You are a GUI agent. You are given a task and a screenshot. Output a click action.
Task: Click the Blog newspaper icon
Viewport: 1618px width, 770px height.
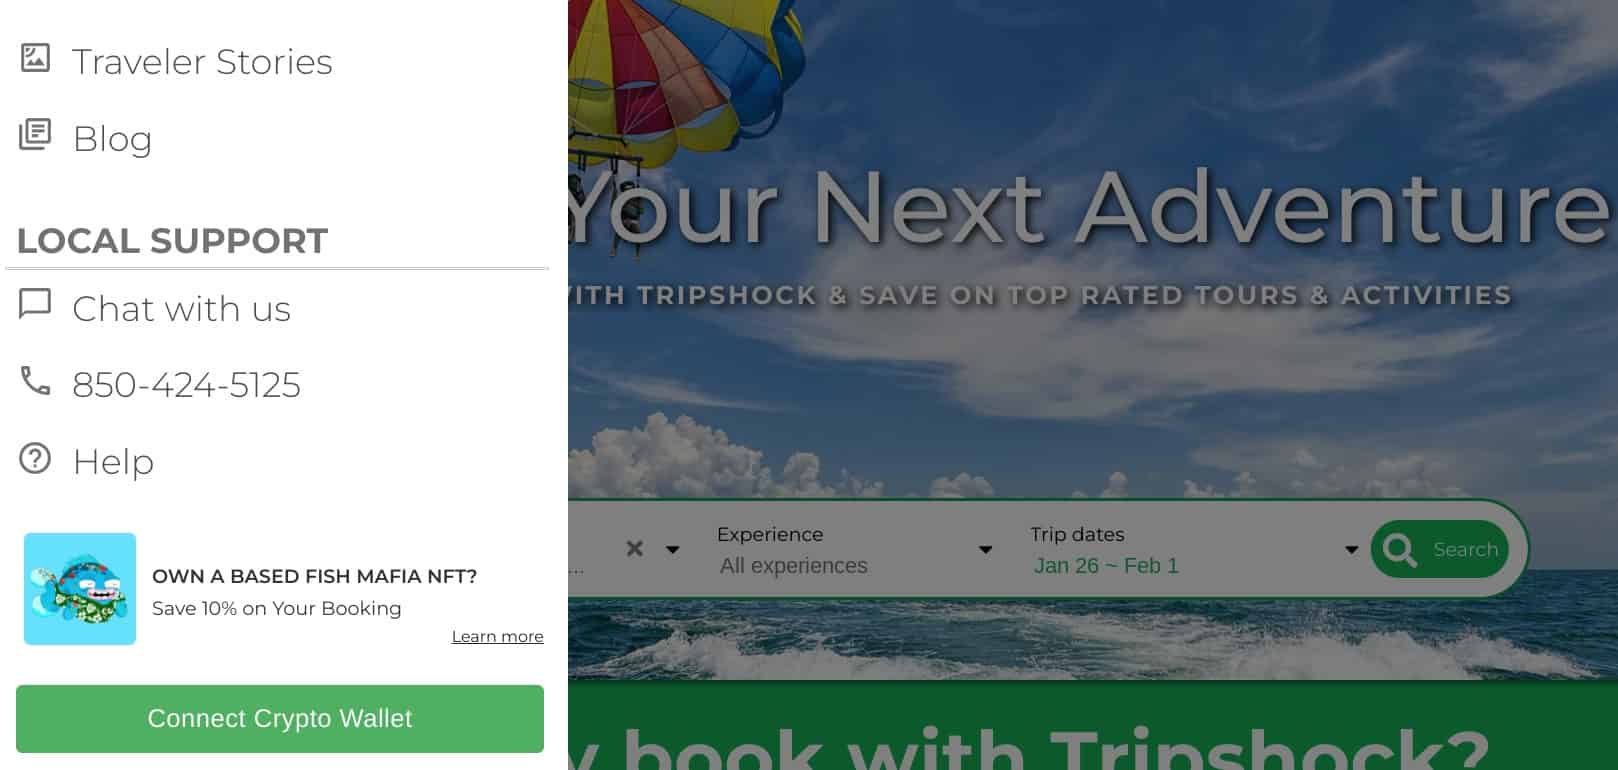[35, 134]
